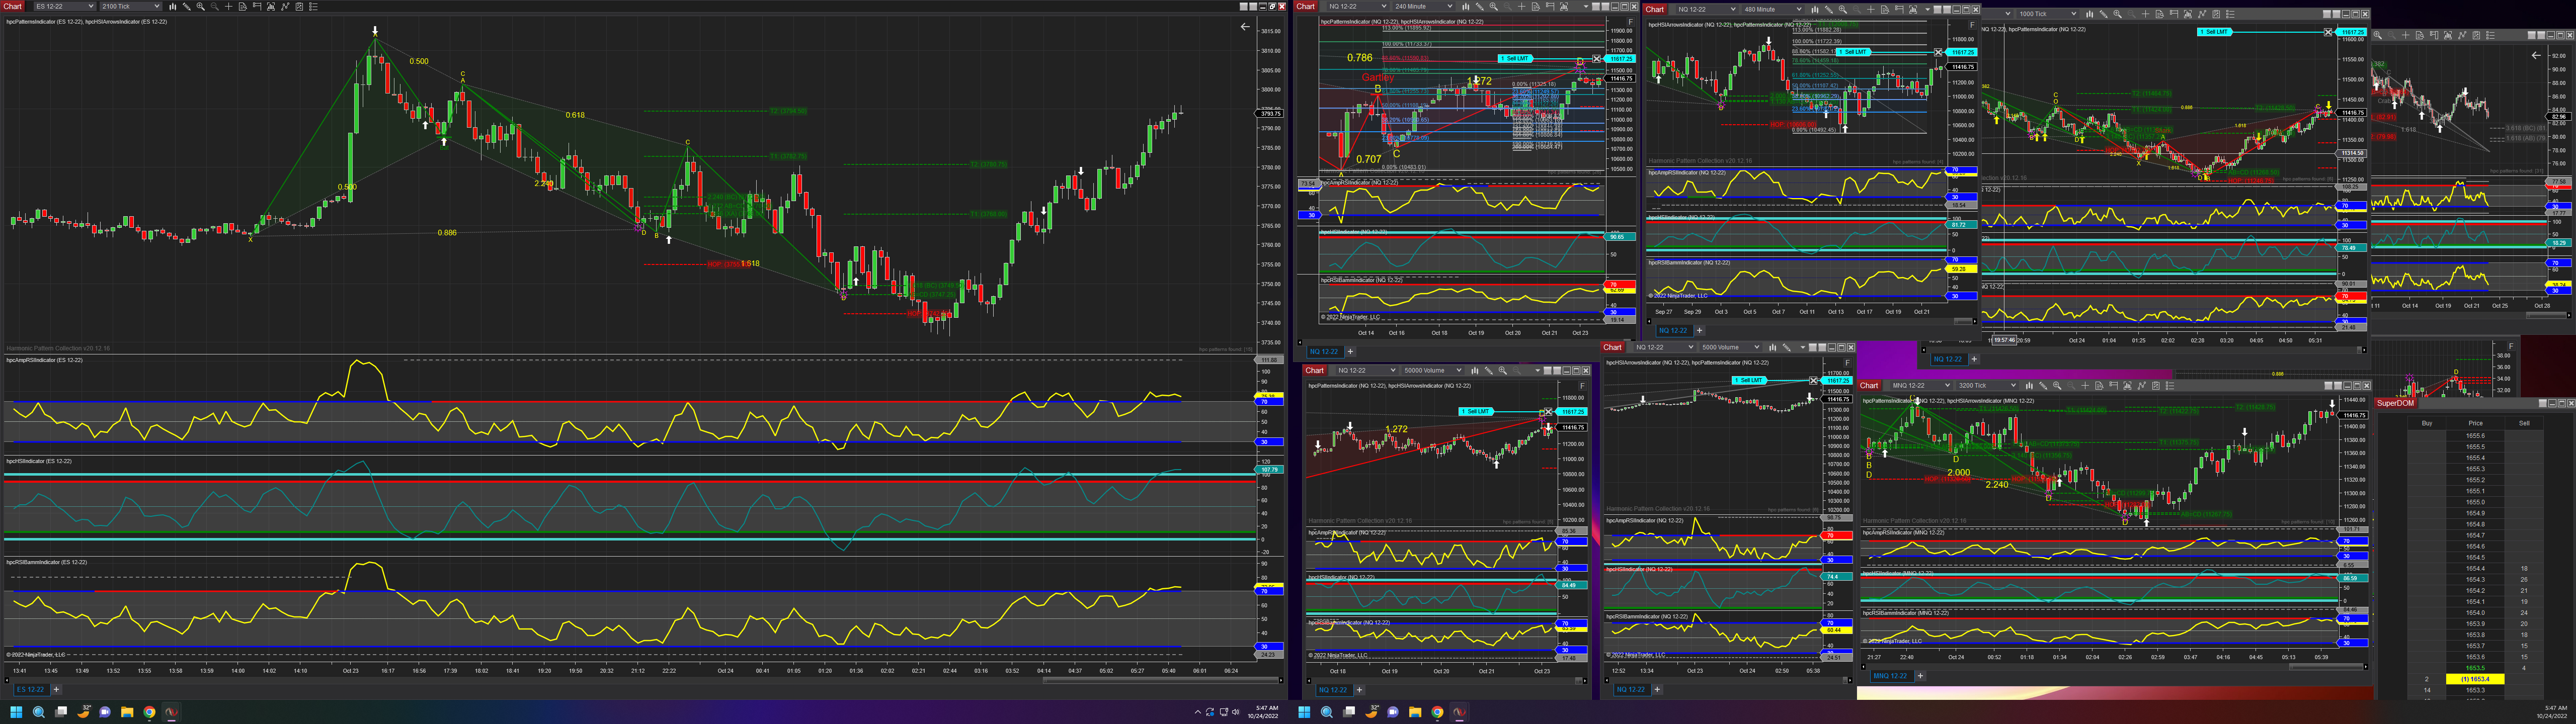Open Google Chrome from the taskbar
The height and width of the screenshot is (724, 2576).
point(149,712)
